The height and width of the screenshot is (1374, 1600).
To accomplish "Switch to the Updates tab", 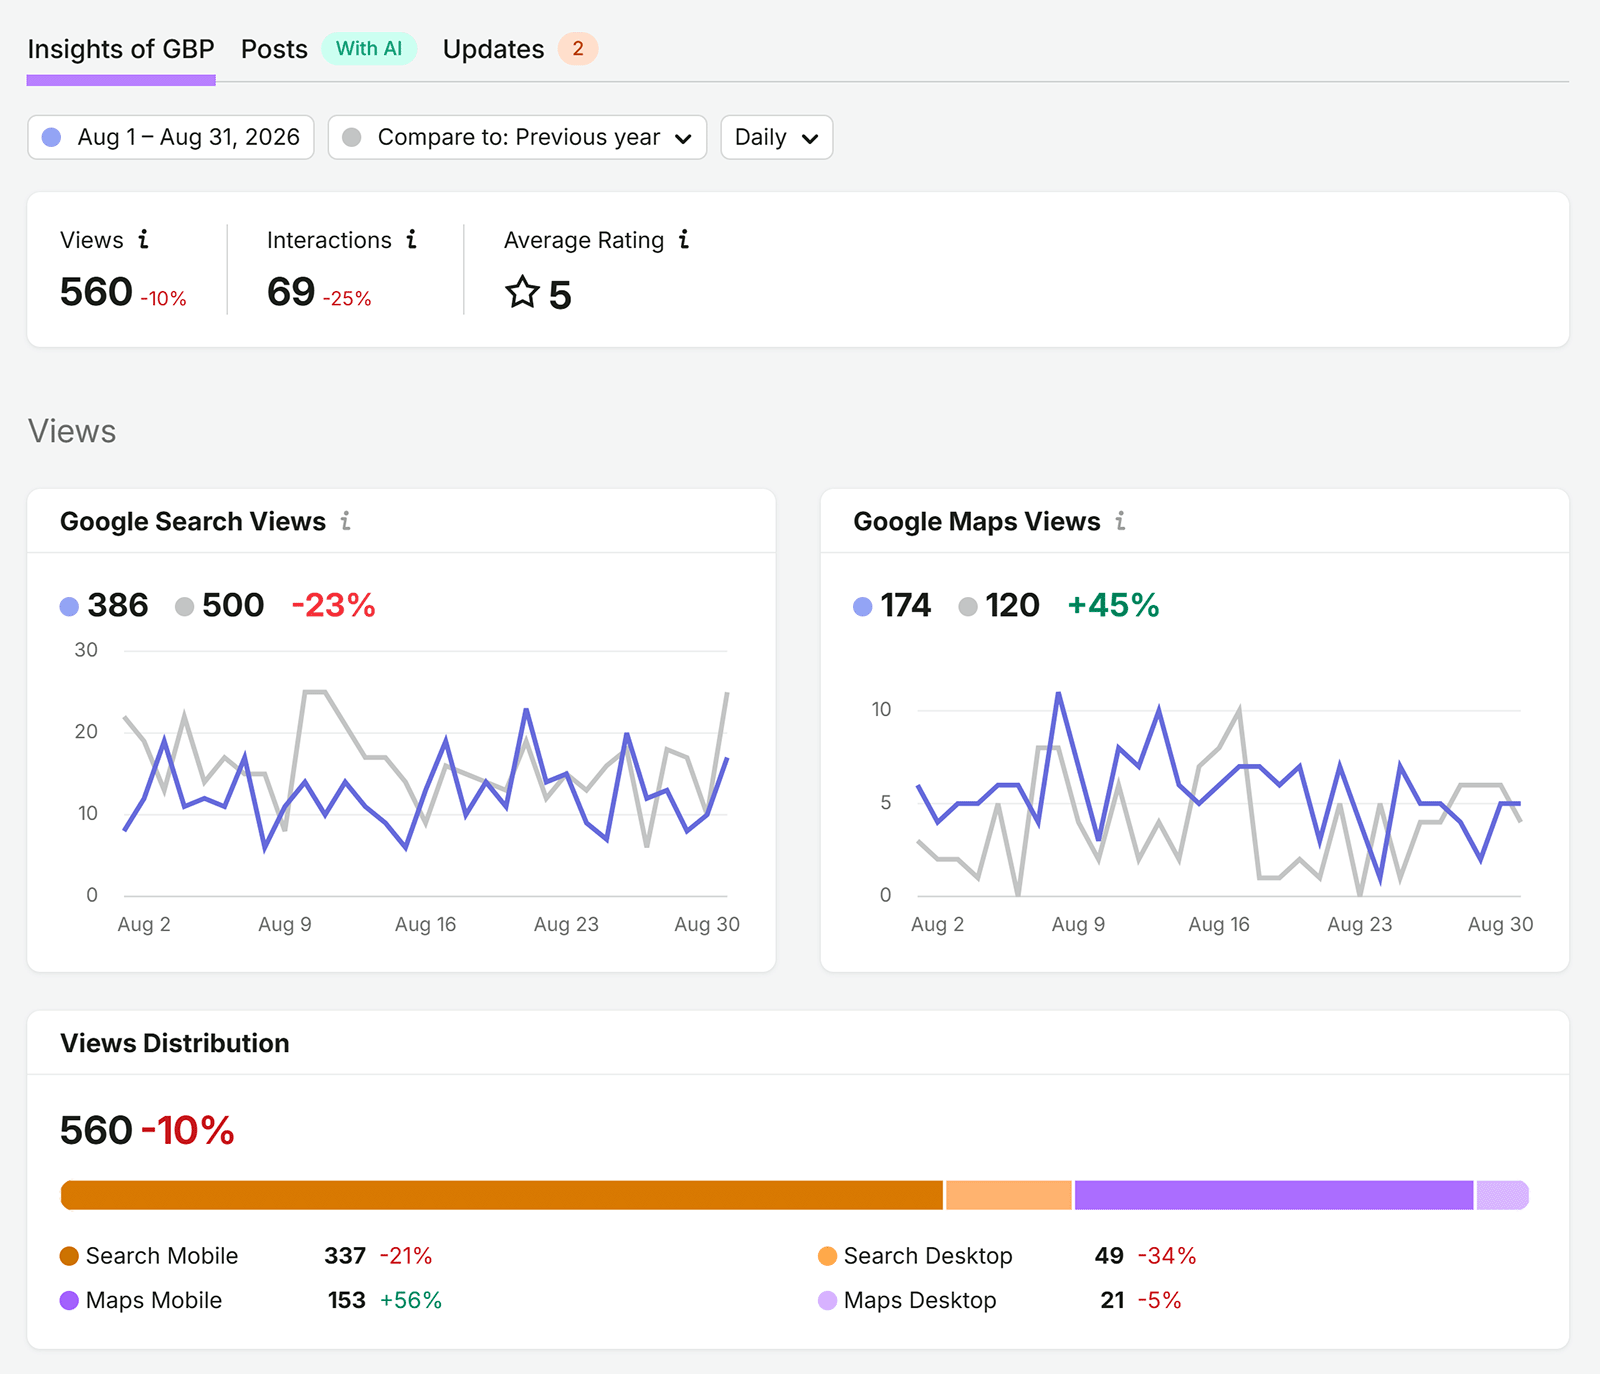I will 493,49.
